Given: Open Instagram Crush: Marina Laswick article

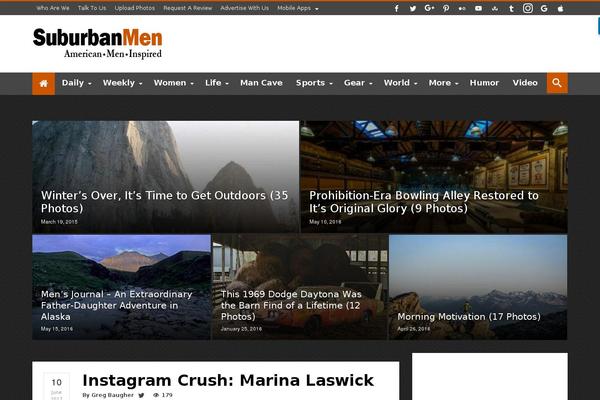Looking at the screenshot, I should coord(228,380).
